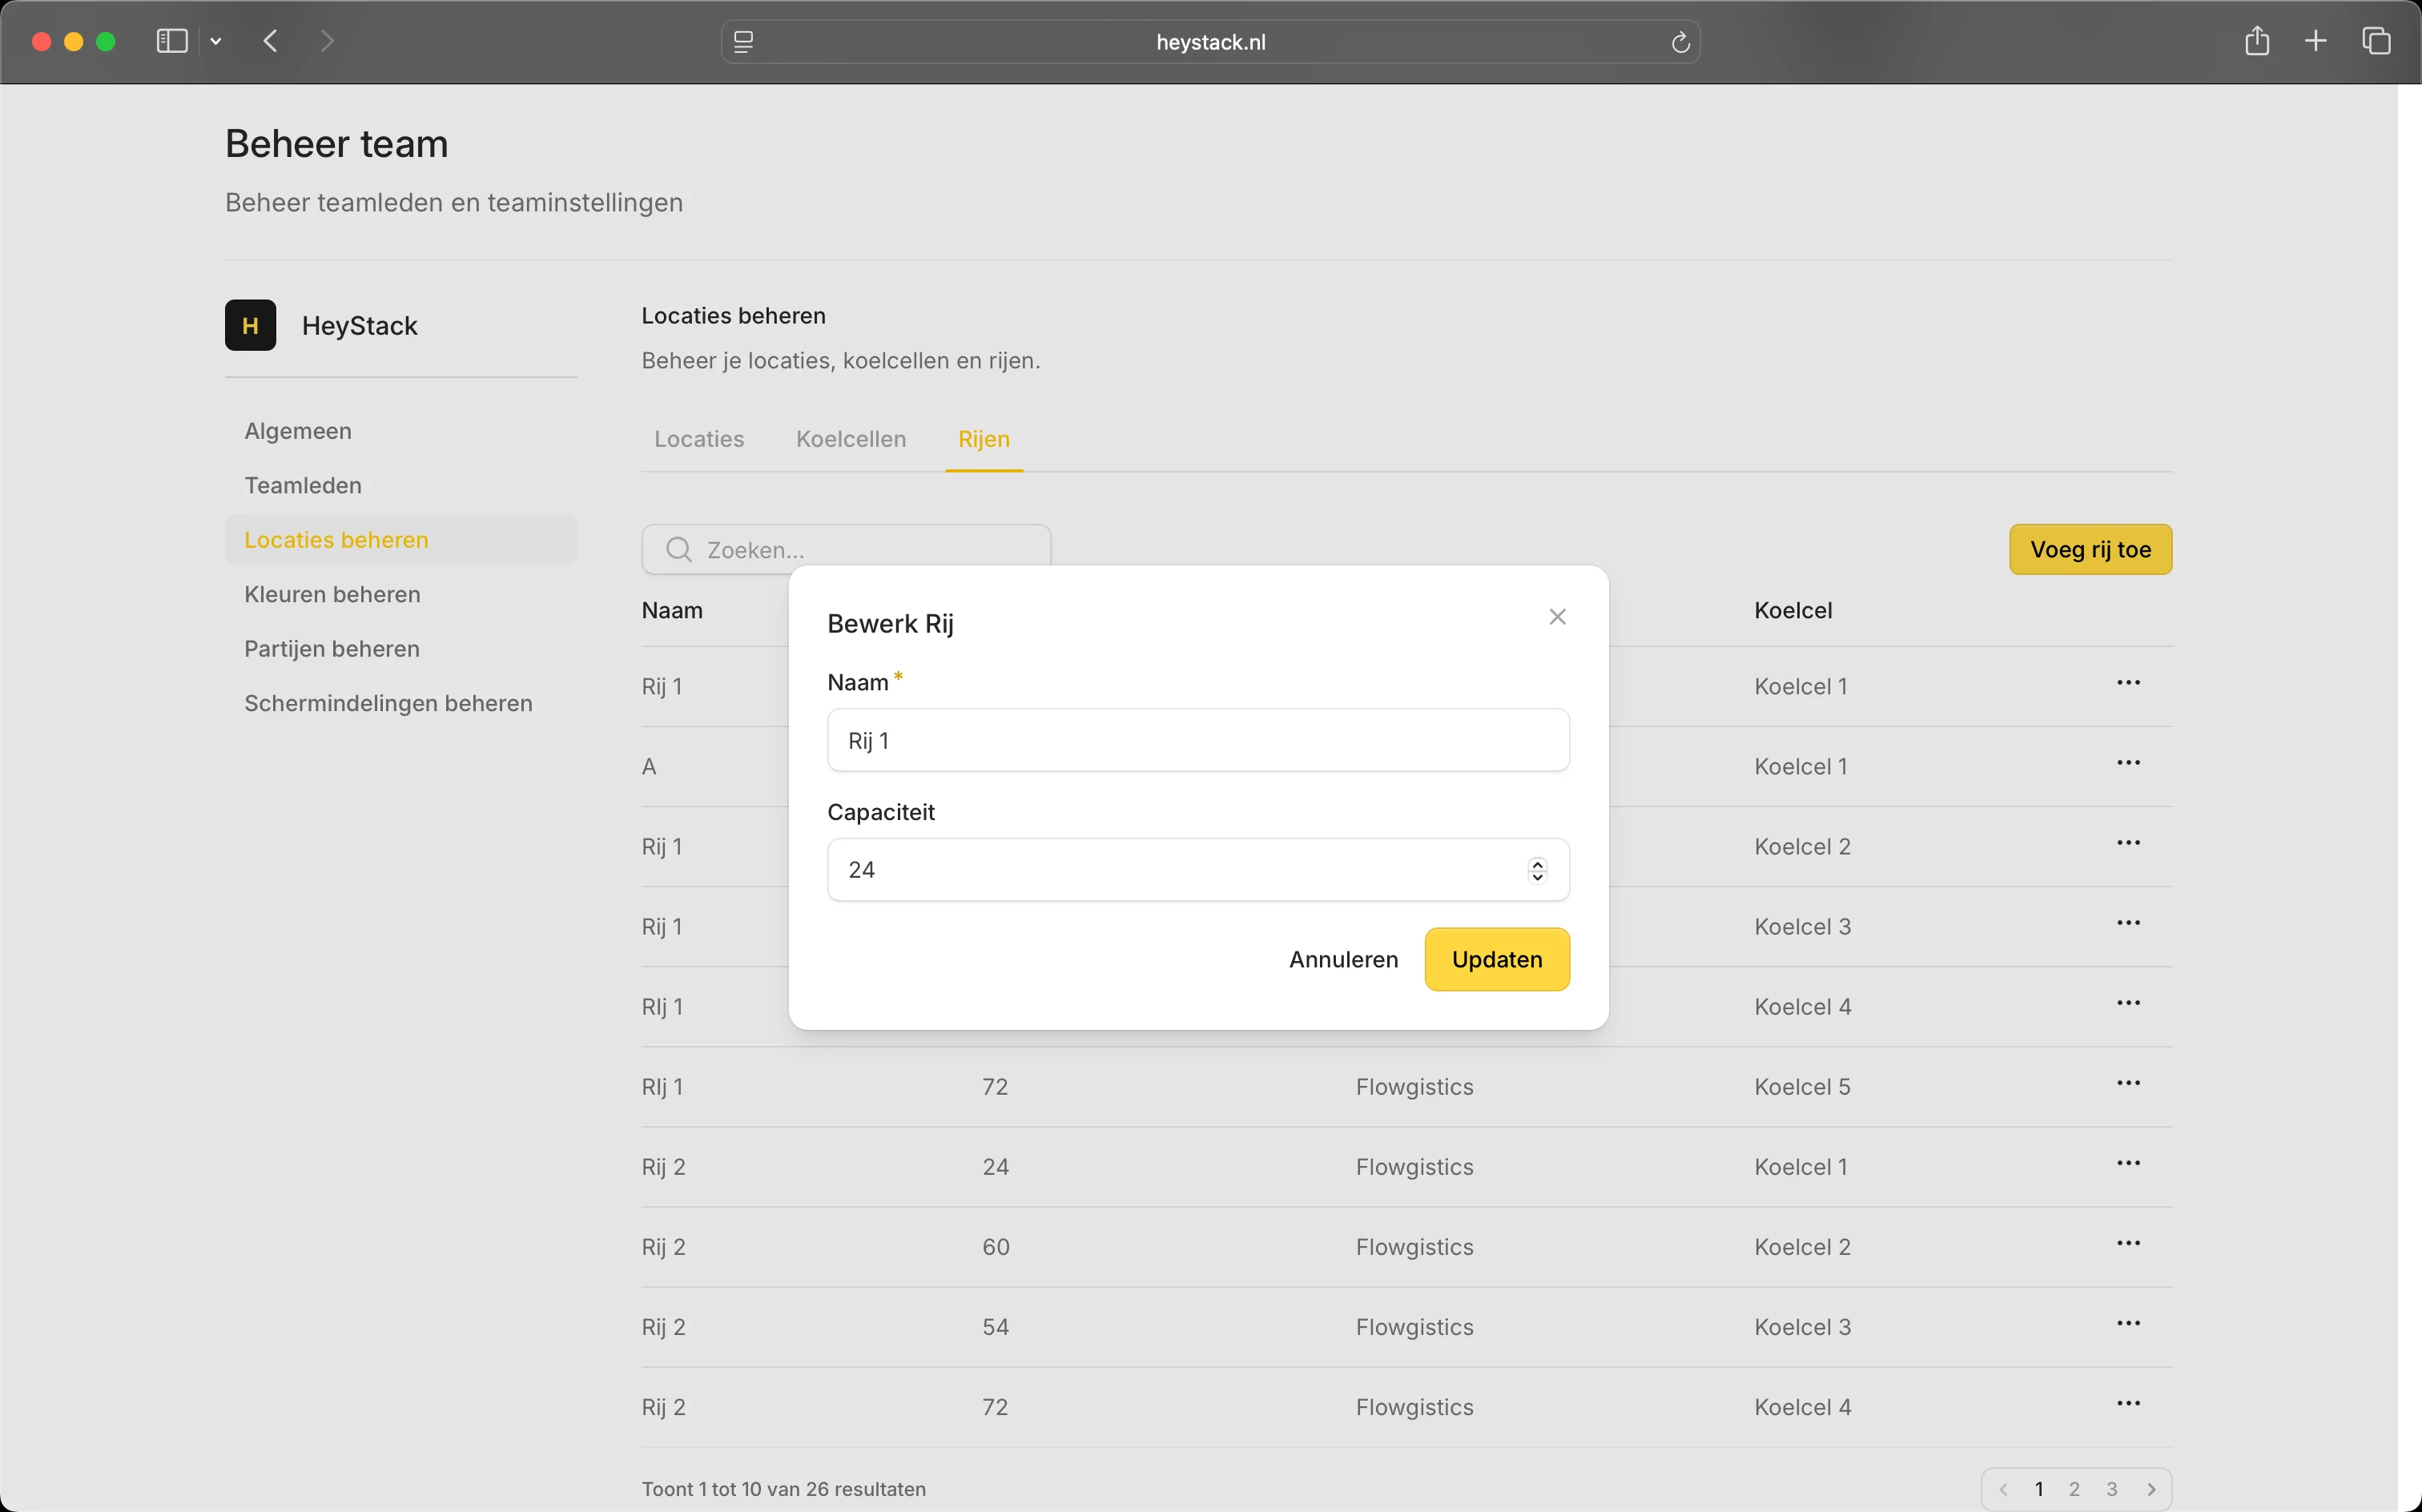Switch to the Locaties tab

tap(699, 439)
